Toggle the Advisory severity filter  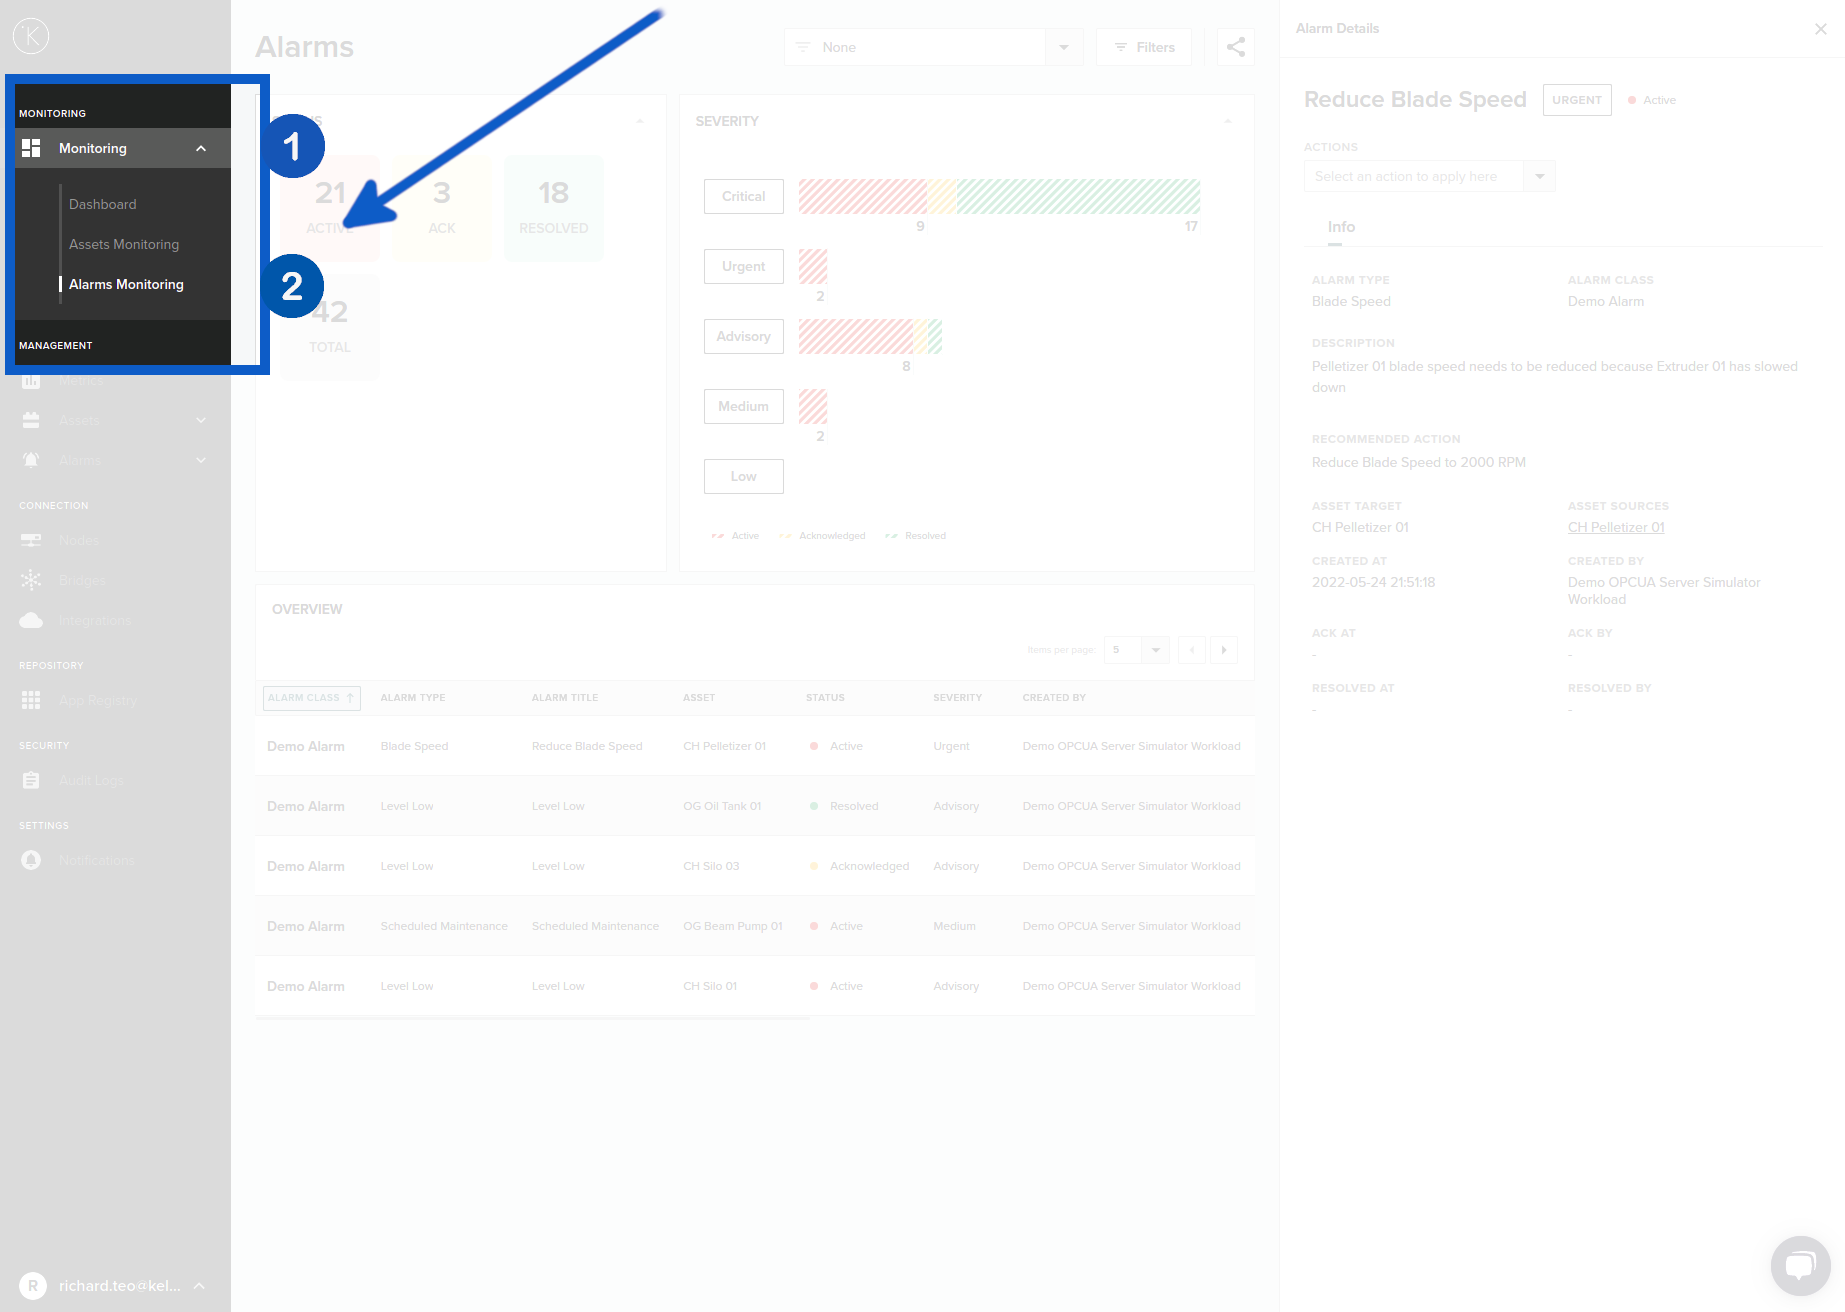tap(743, 337)
